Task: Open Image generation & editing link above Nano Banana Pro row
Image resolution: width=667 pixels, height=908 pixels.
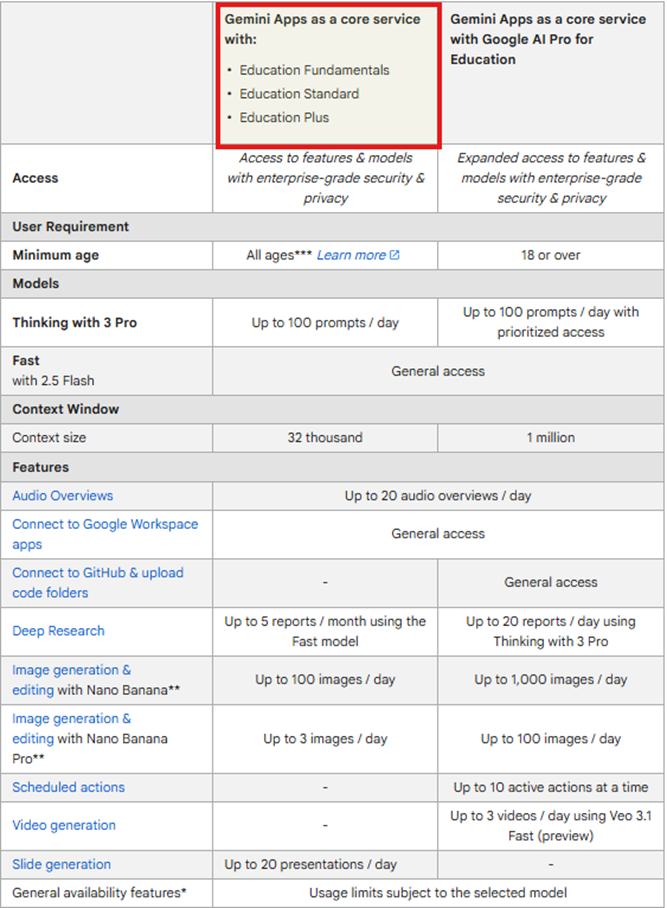Action: pos(71,670)
